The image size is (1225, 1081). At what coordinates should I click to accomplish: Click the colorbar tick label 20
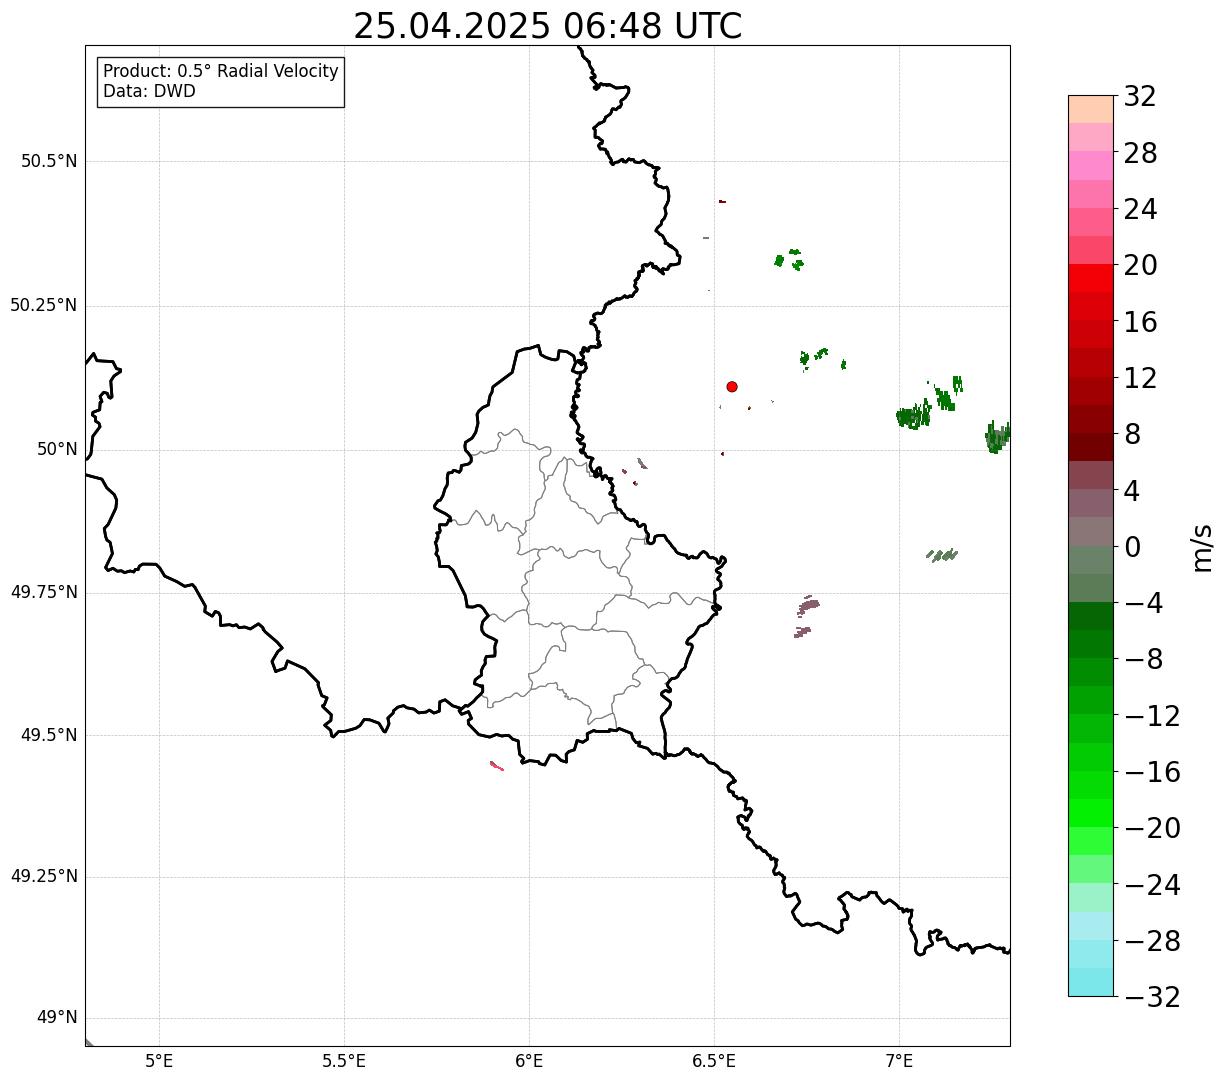pyautogui.click(x=1140, y=266)
